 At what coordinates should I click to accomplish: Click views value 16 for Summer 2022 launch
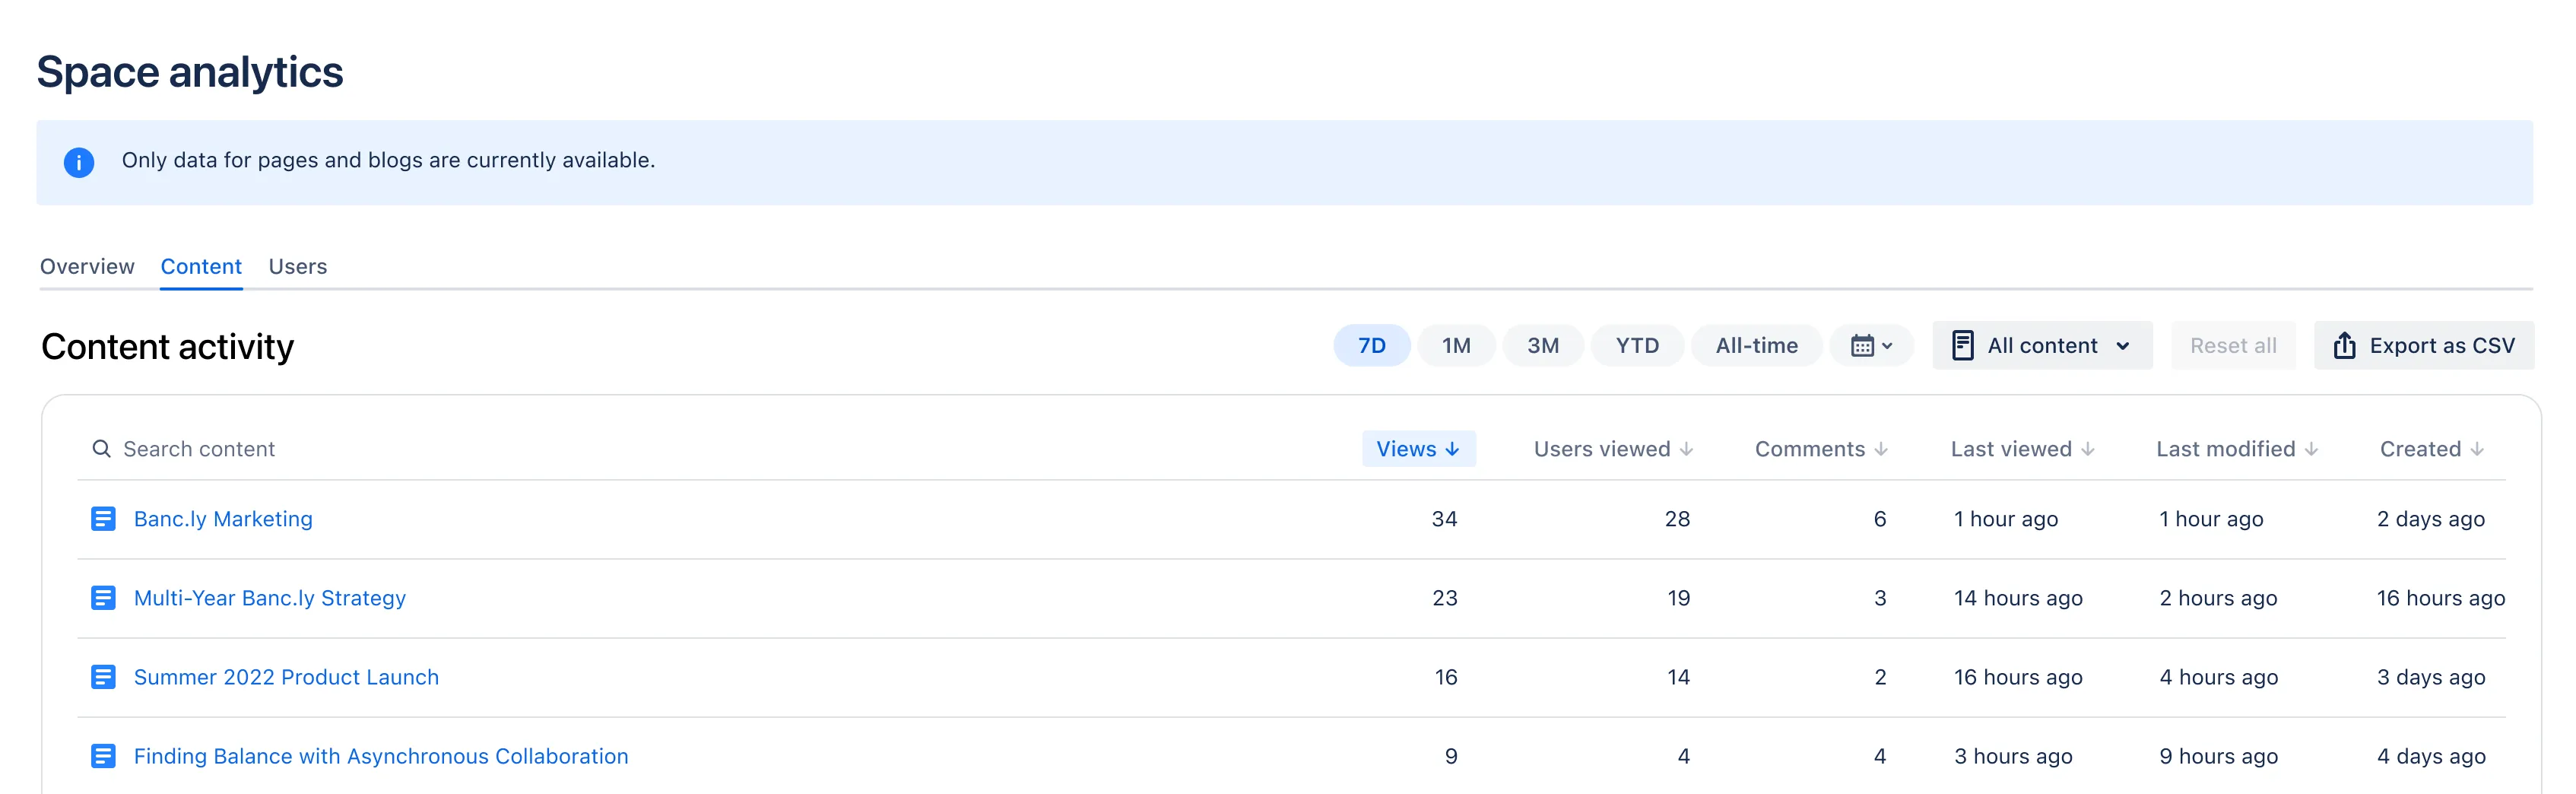coord(1446,677)
